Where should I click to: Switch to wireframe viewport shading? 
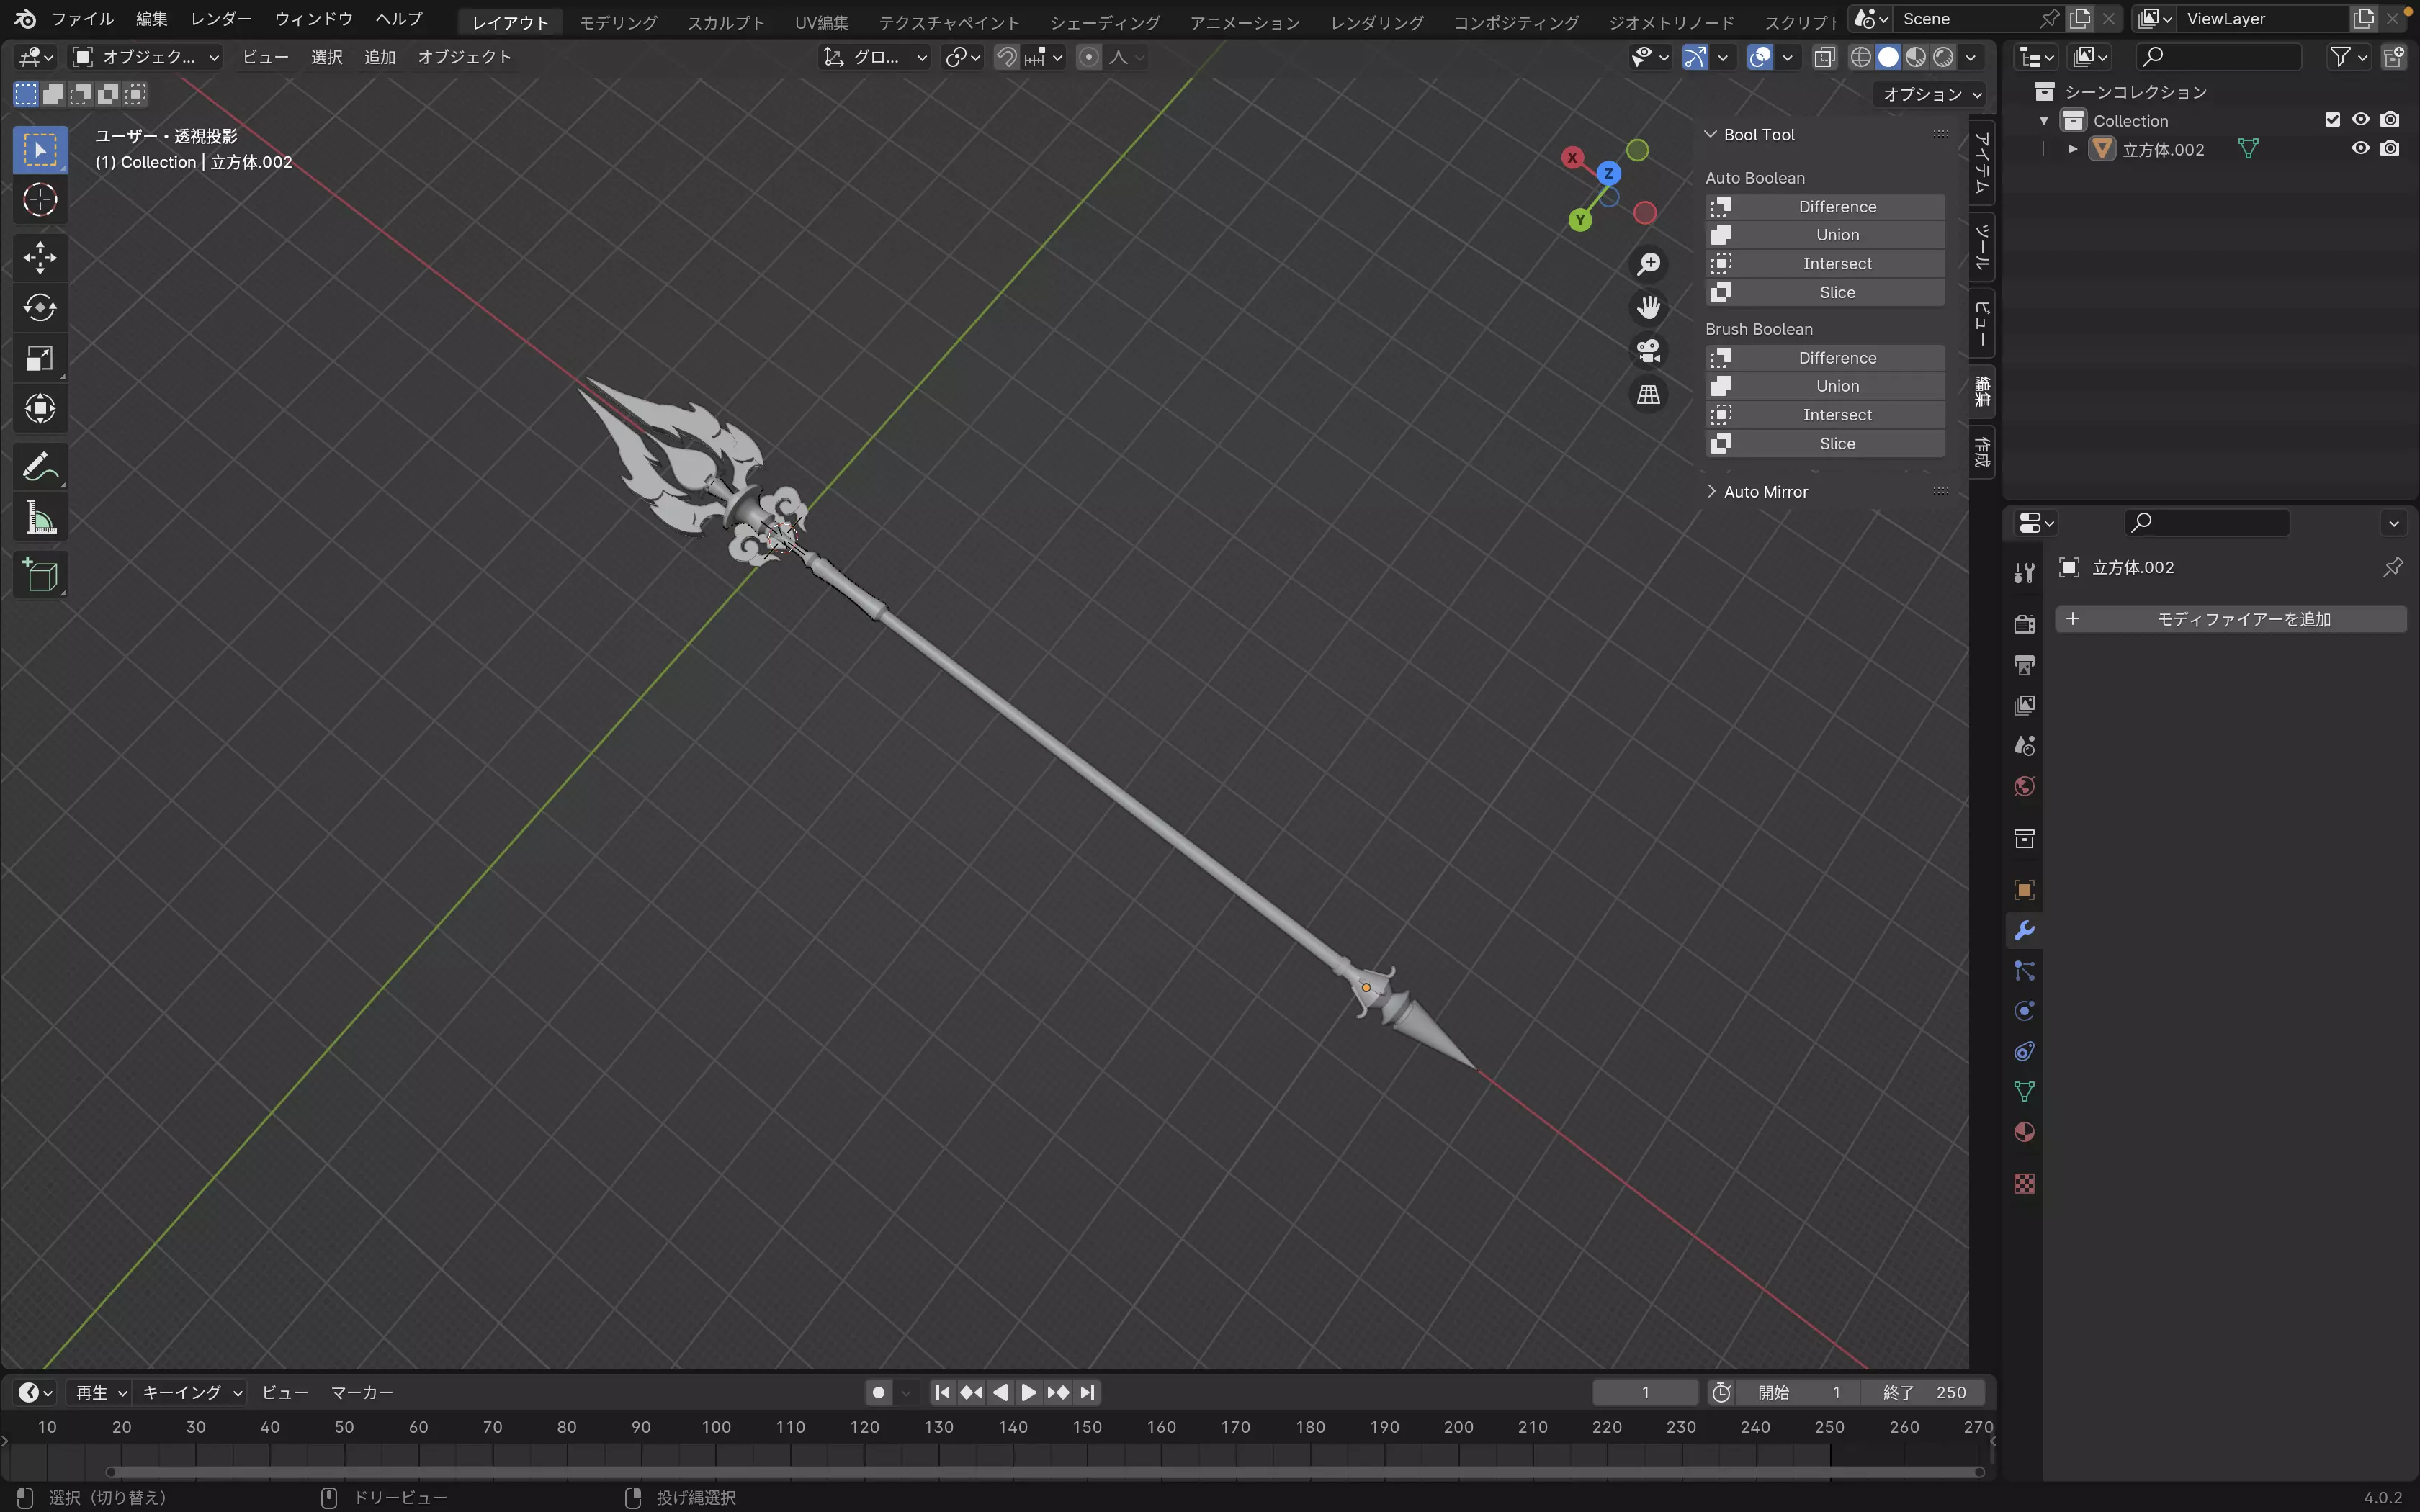[1860, 57]
